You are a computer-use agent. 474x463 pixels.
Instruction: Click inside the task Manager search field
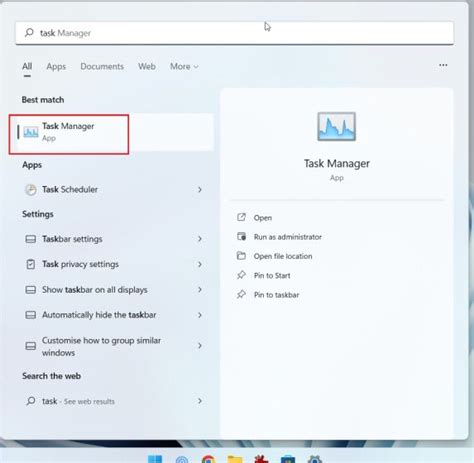234,33
